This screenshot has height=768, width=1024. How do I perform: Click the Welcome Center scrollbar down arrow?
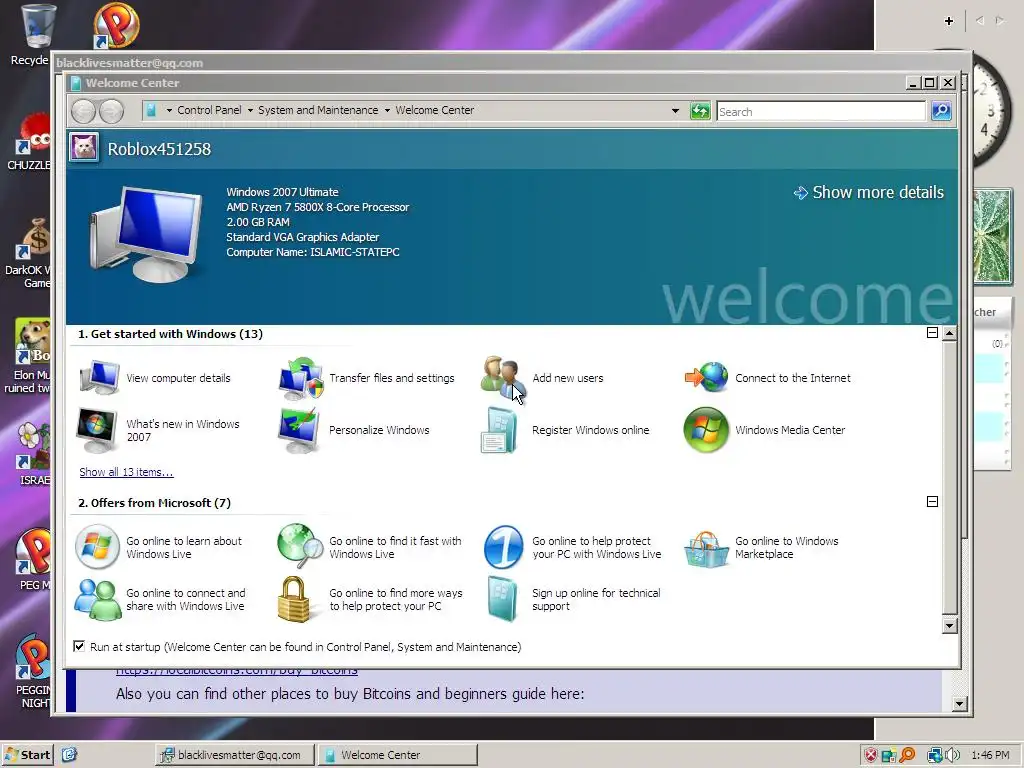950,626
